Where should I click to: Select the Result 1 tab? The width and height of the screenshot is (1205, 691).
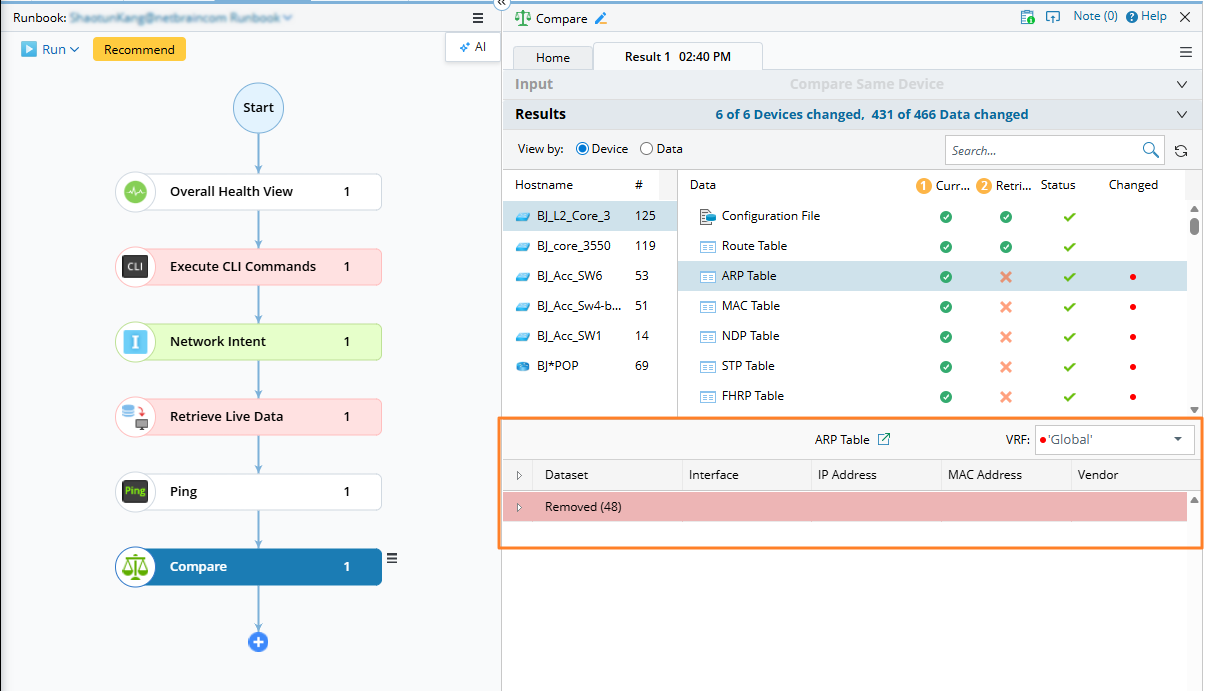(x=677, y=57)
